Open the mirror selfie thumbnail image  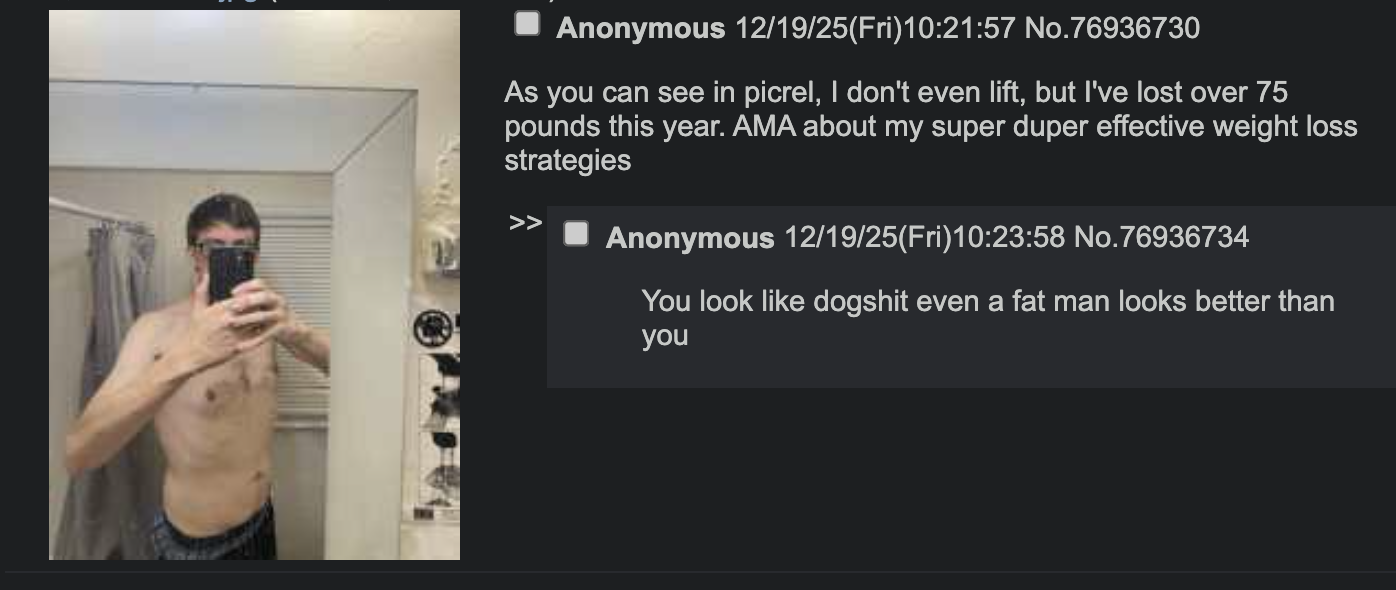[254, 285]
